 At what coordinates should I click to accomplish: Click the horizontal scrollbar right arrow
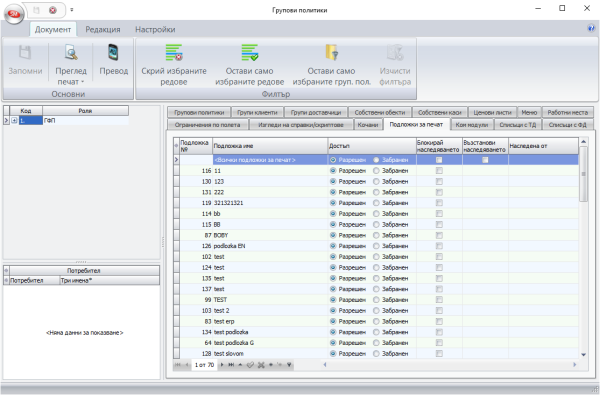(574, 365)
